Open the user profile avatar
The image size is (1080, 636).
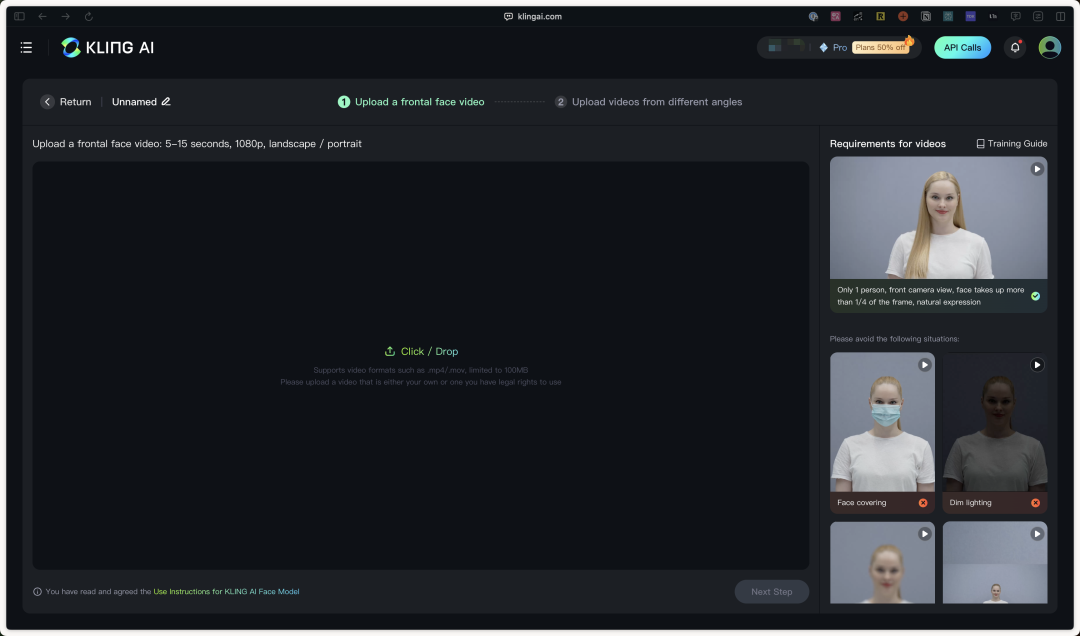[1049, 48]
